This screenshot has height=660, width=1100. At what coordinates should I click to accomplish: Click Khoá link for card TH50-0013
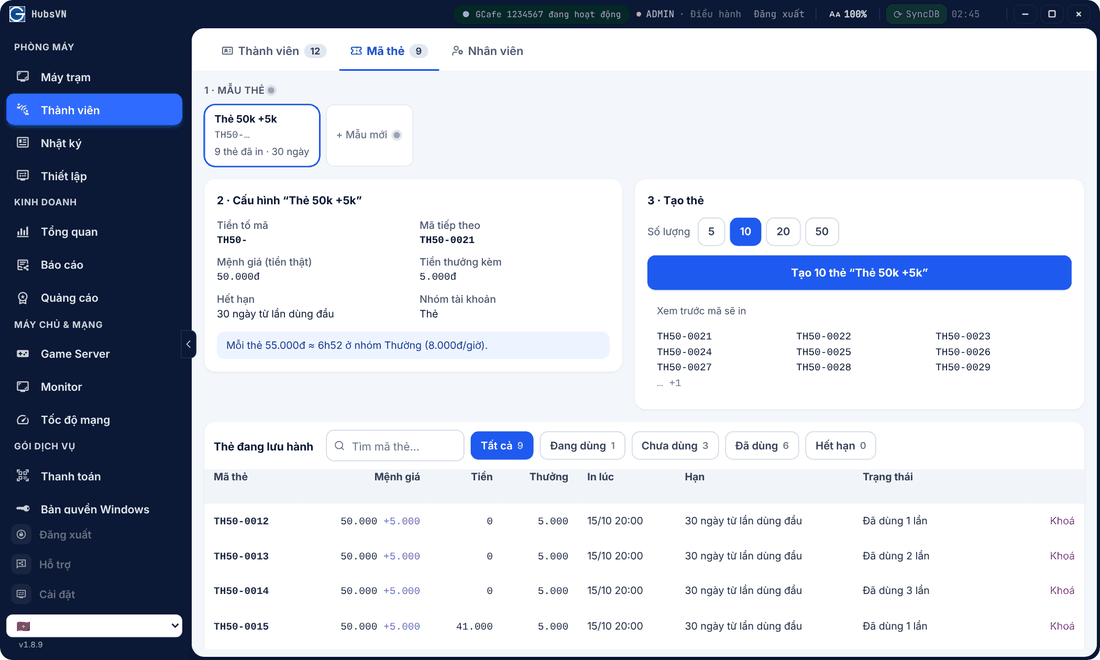[x=1061, y=555]
